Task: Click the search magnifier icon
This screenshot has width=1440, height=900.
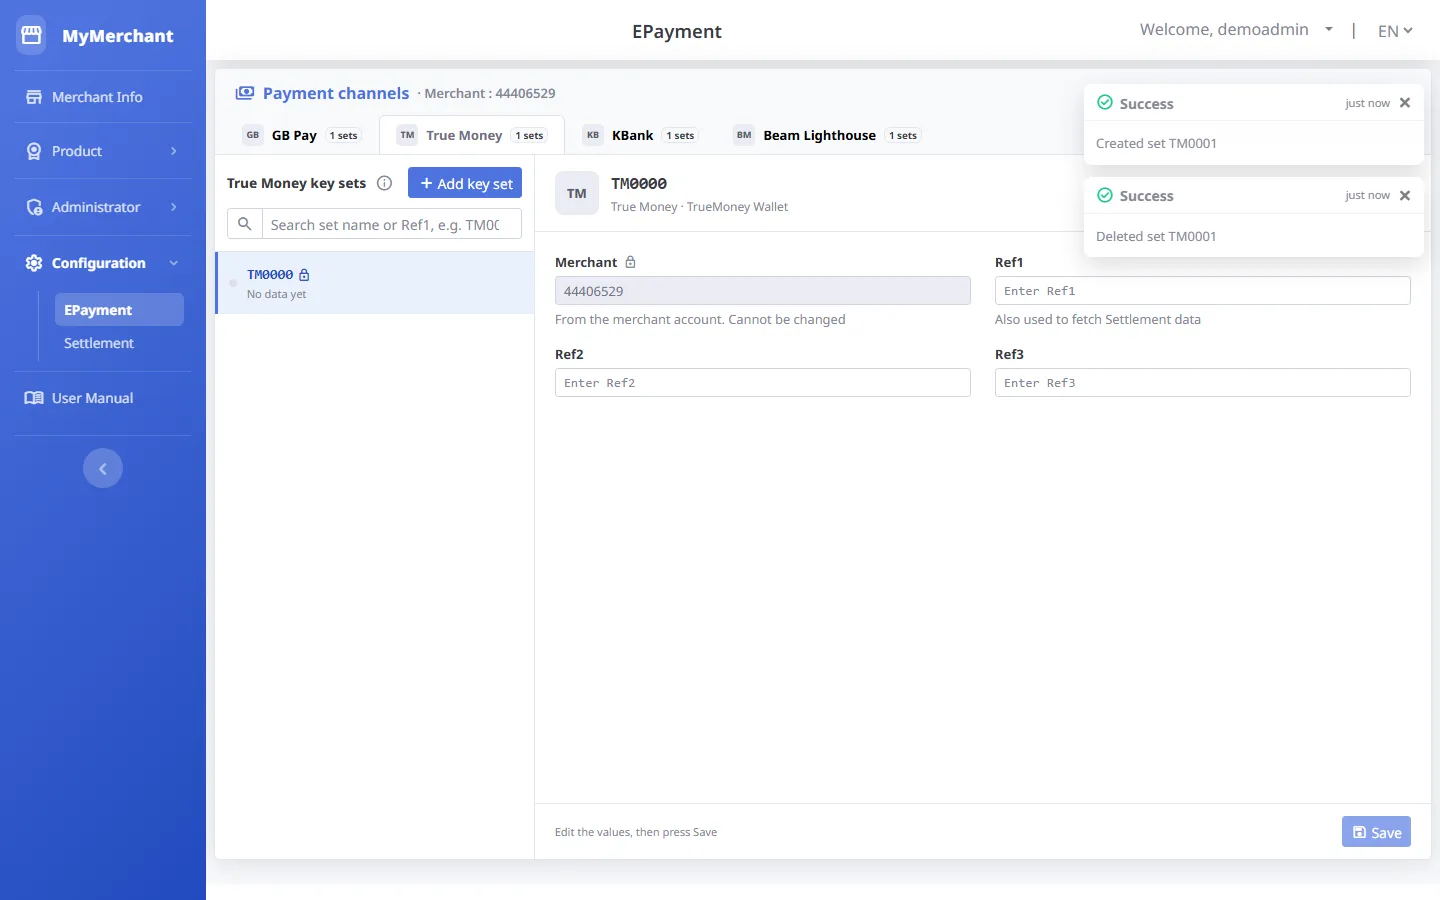Action: pyautogui.click(x=245, y=224)
